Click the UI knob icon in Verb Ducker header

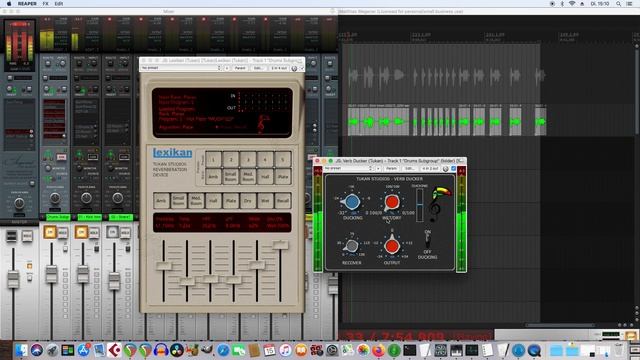coord(446,169)
